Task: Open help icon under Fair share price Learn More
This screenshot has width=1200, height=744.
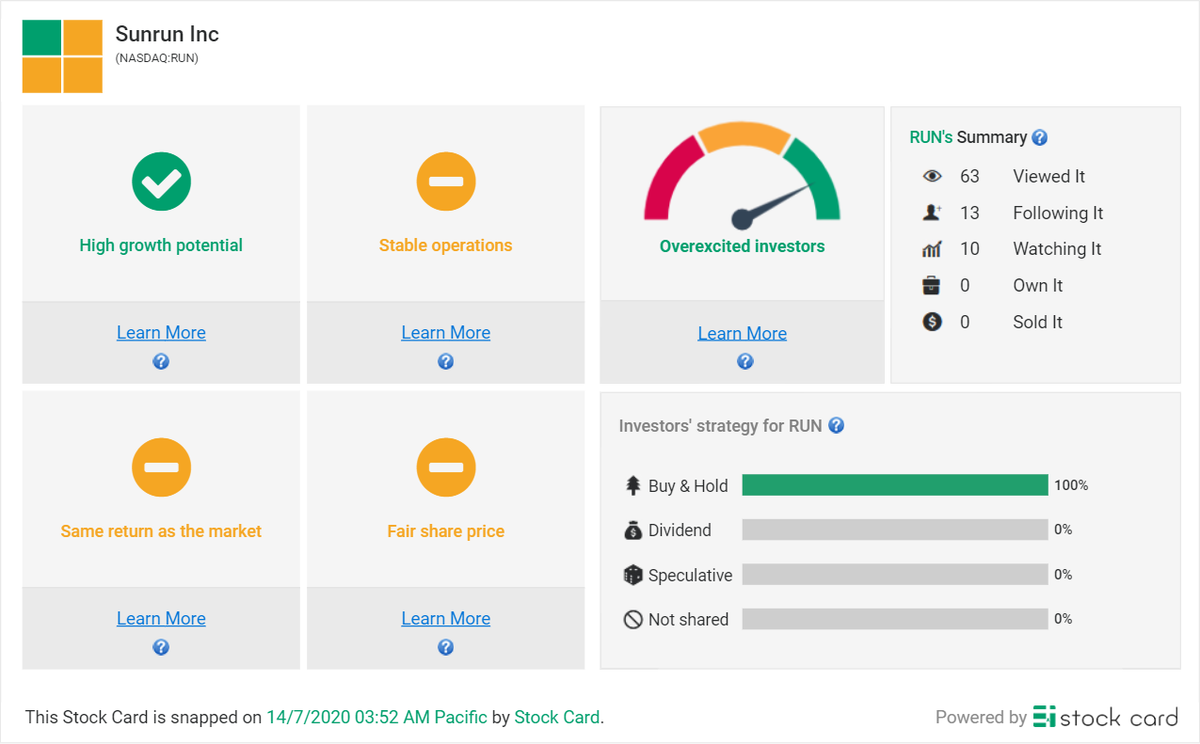Action: pyautogui.click(x=446, y=647)
